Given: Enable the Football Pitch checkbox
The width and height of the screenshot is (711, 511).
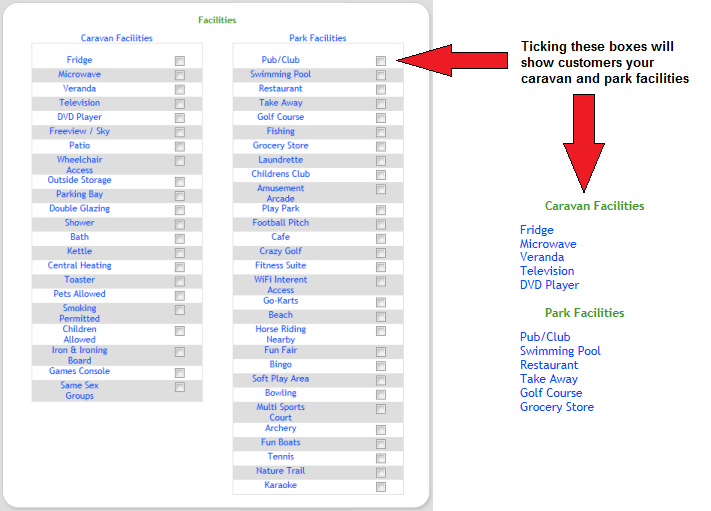Looking at the screenshot, I should point(381,224).
